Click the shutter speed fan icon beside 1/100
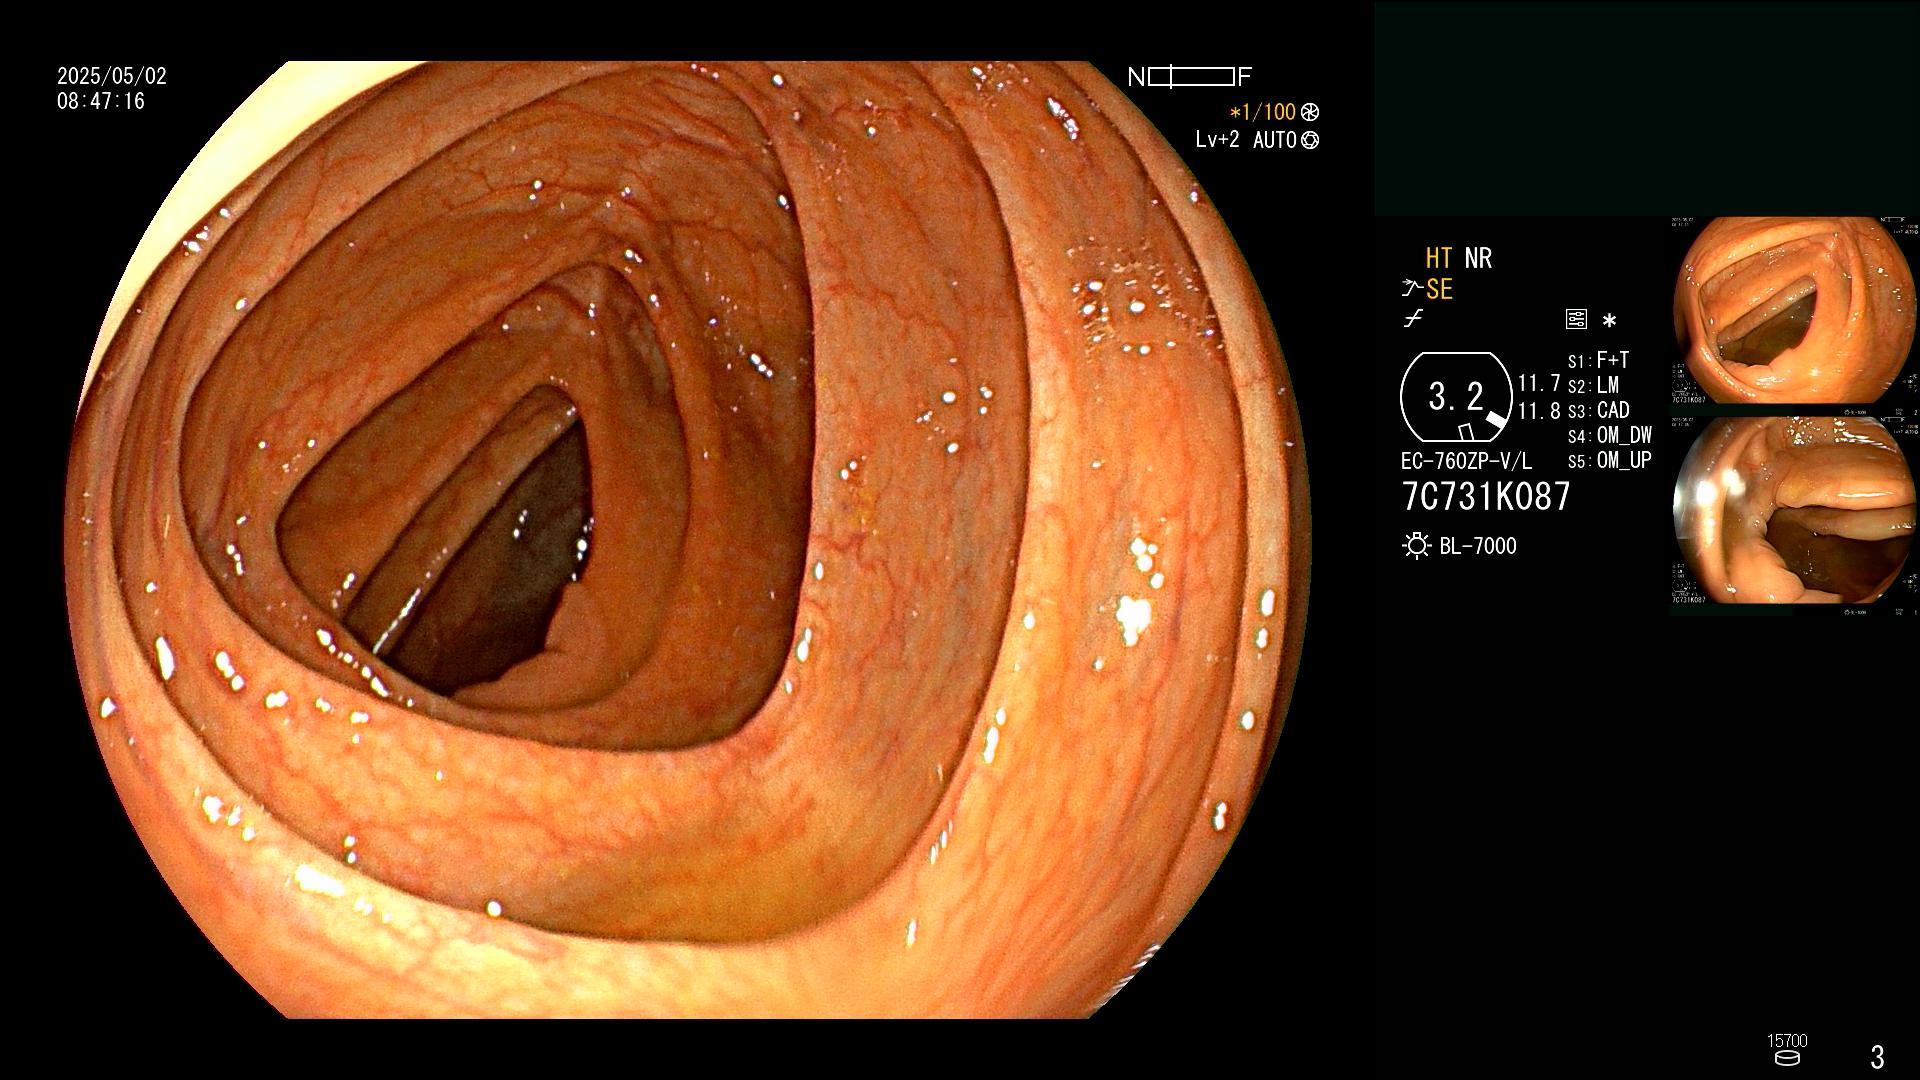This screenshot has width=1920, height=1080. [x=1310, y=112]
